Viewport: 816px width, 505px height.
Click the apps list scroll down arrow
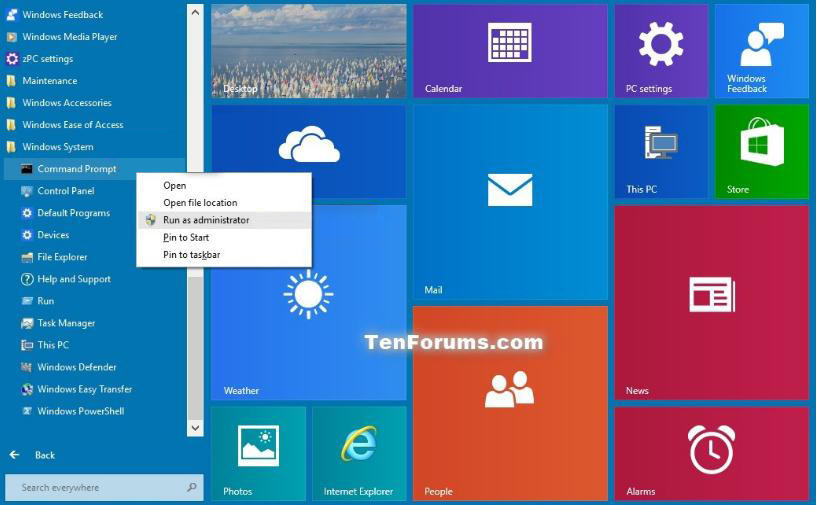195,428
